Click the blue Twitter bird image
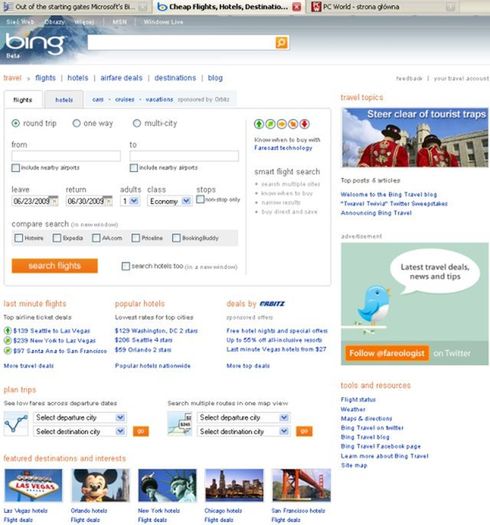The image size is (490, 525). point(374,306)
